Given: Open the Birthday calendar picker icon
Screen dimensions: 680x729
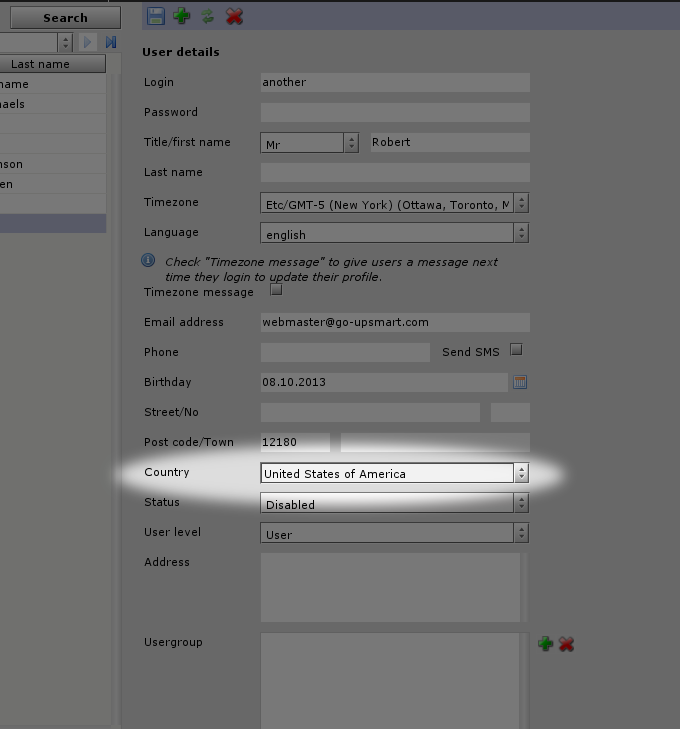Looking at the screenshot, I should coord(520,382).
